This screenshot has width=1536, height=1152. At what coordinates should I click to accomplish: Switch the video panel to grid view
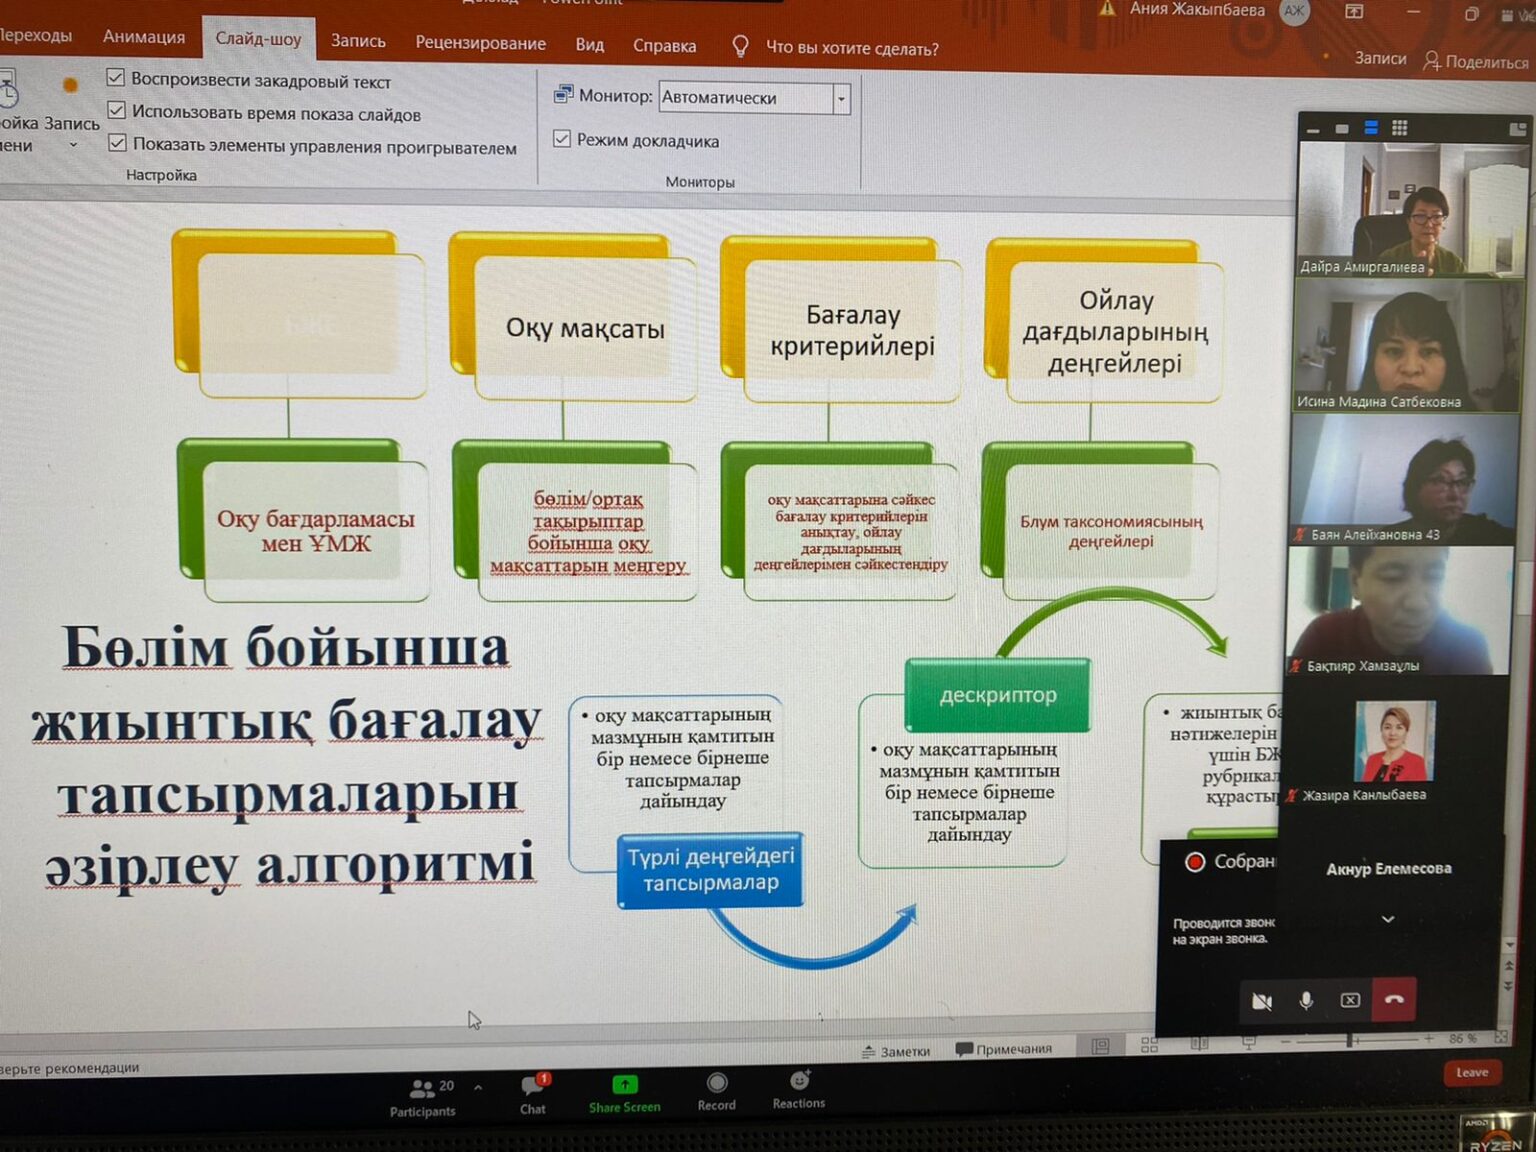(1399, 127)
